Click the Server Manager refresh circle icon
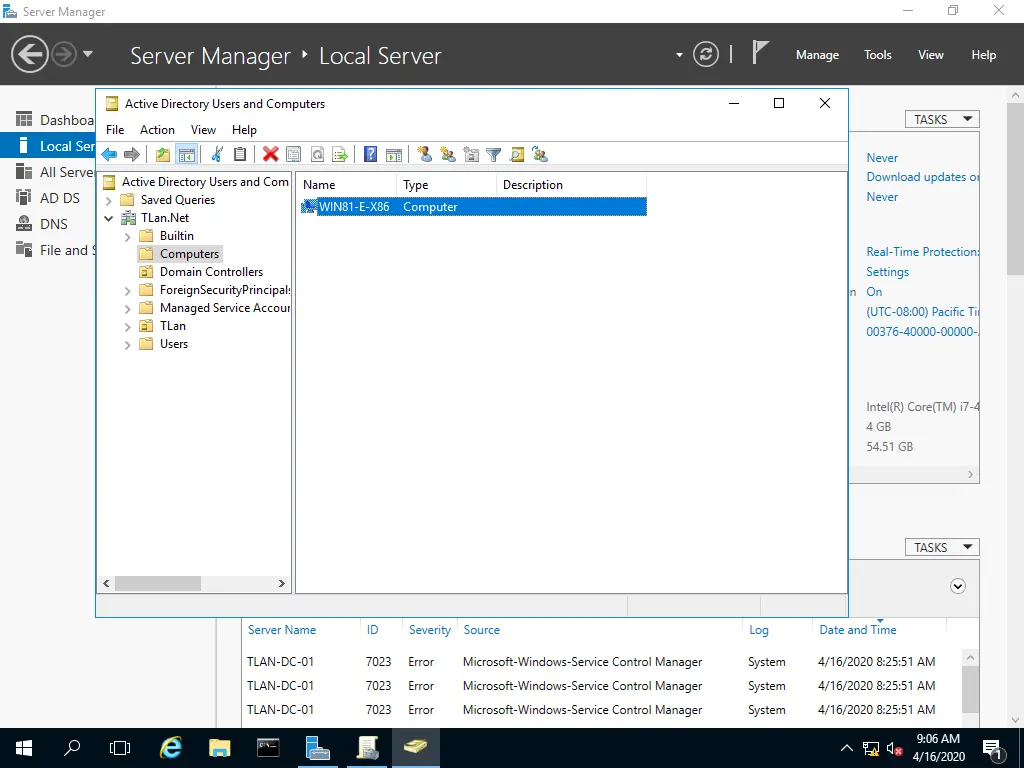This screenshot has height=768, width=1024. (x=706, y=54)
